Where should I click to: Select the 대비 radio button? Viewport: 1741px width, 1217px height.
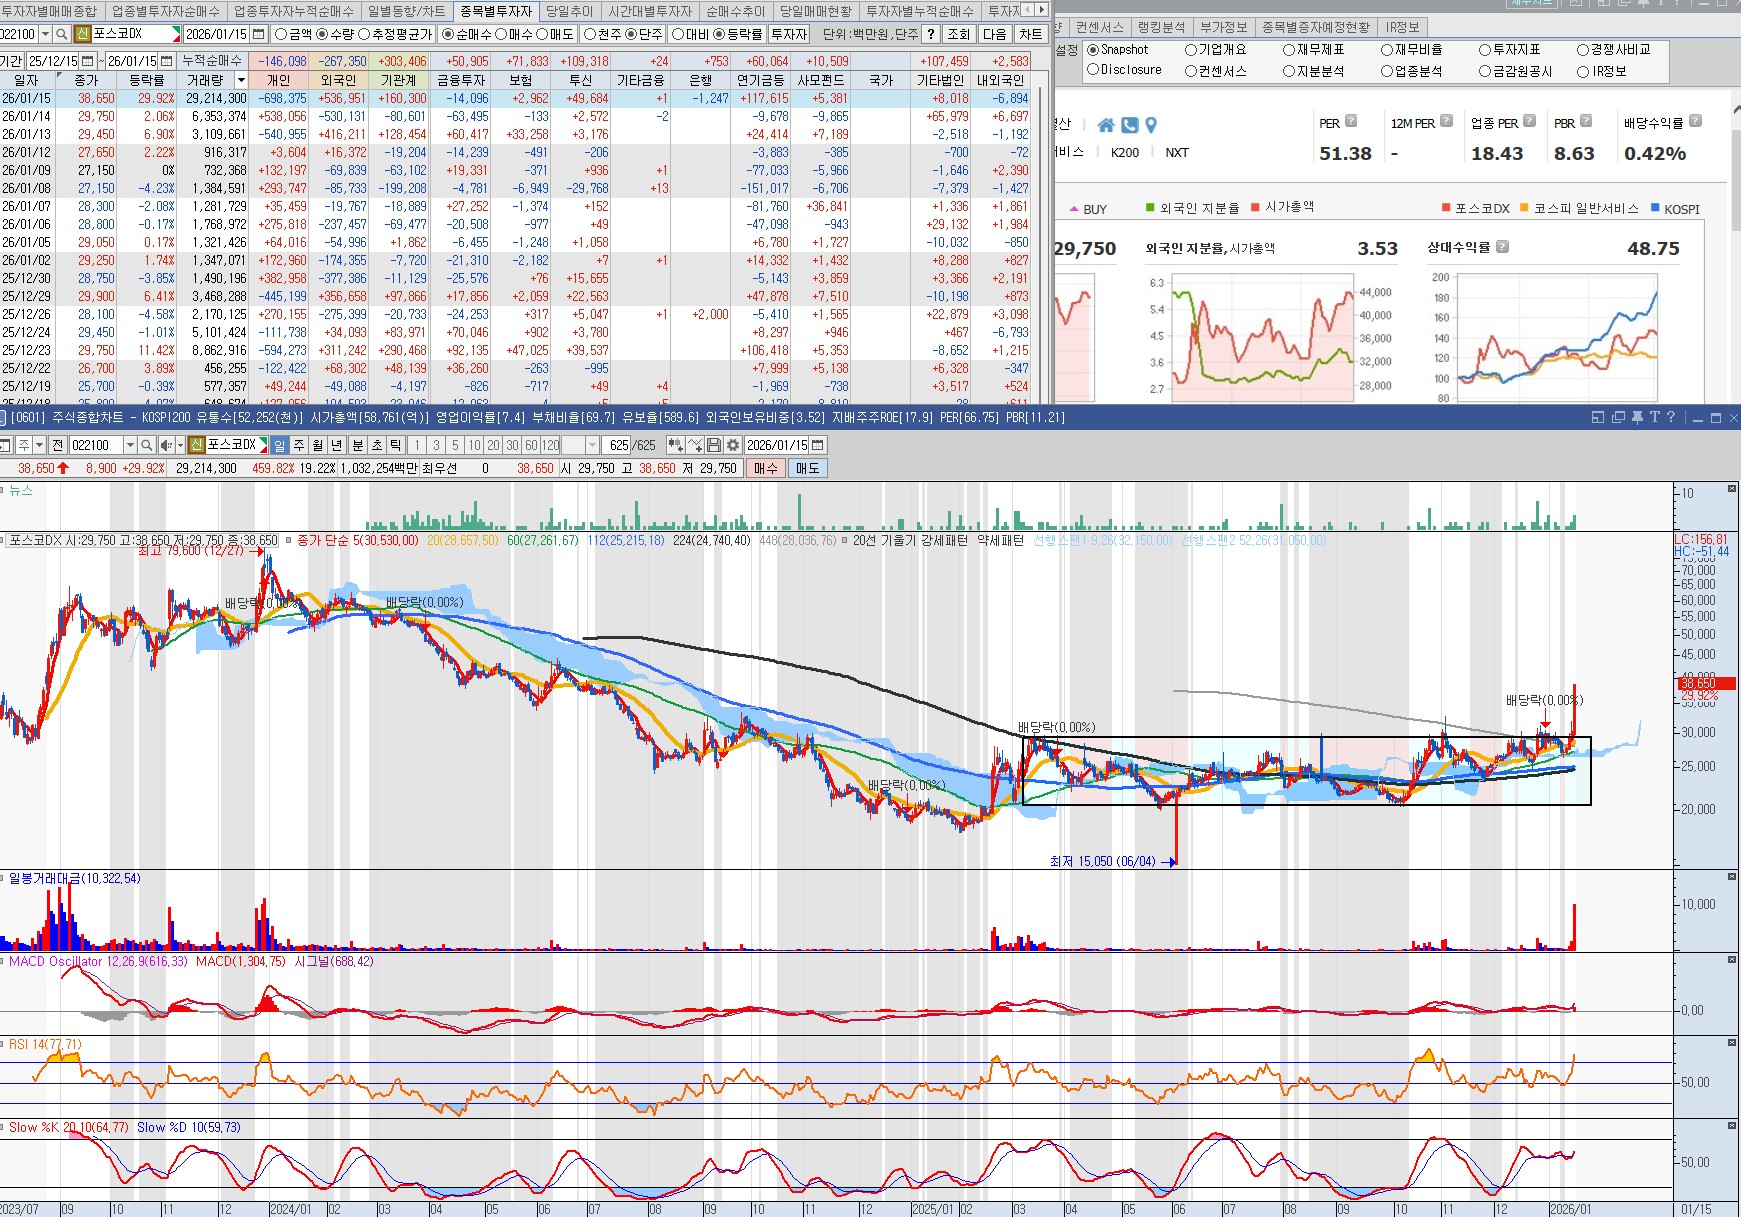(x=678, y=34)
